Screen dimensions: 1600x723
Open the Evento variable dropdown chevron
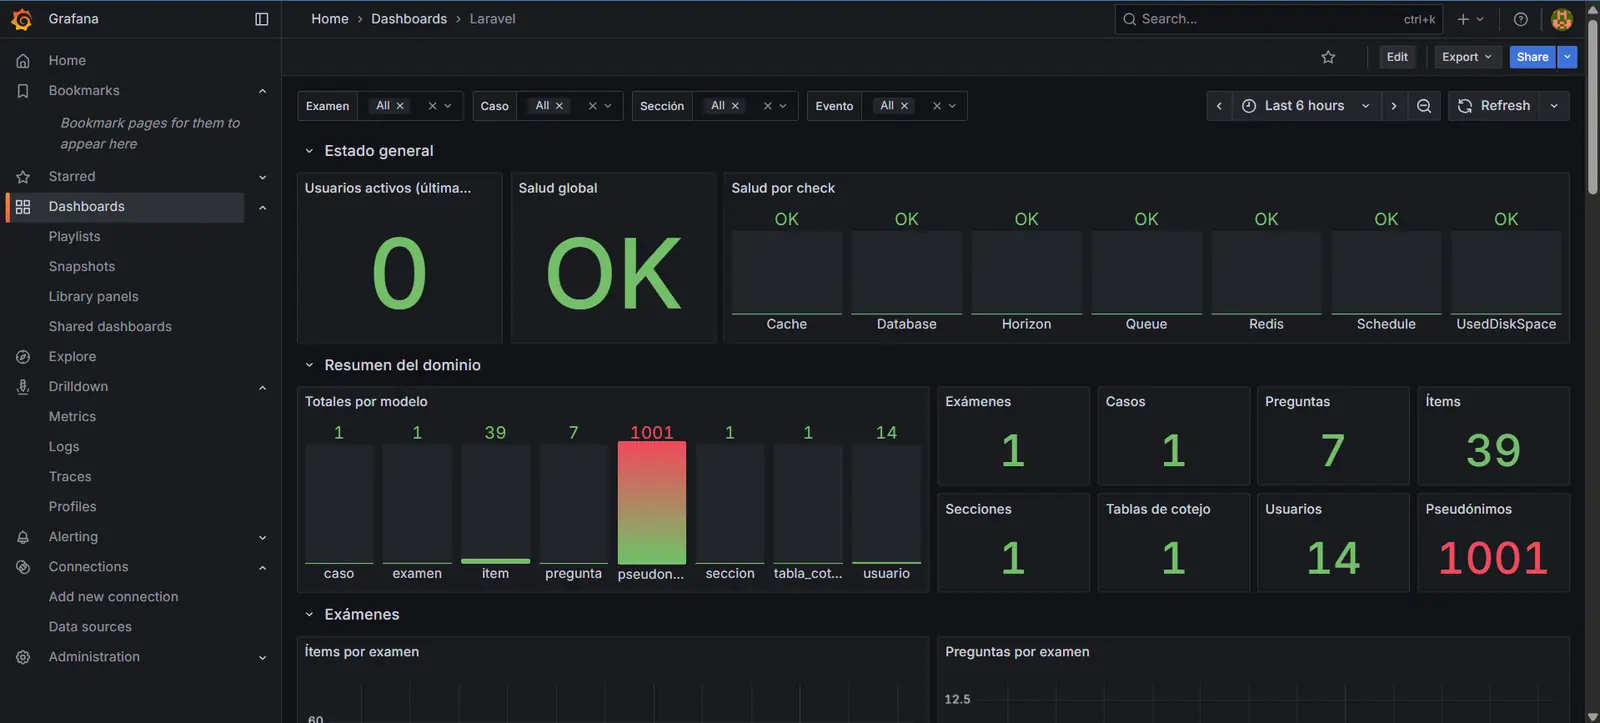tap(952, 106)
